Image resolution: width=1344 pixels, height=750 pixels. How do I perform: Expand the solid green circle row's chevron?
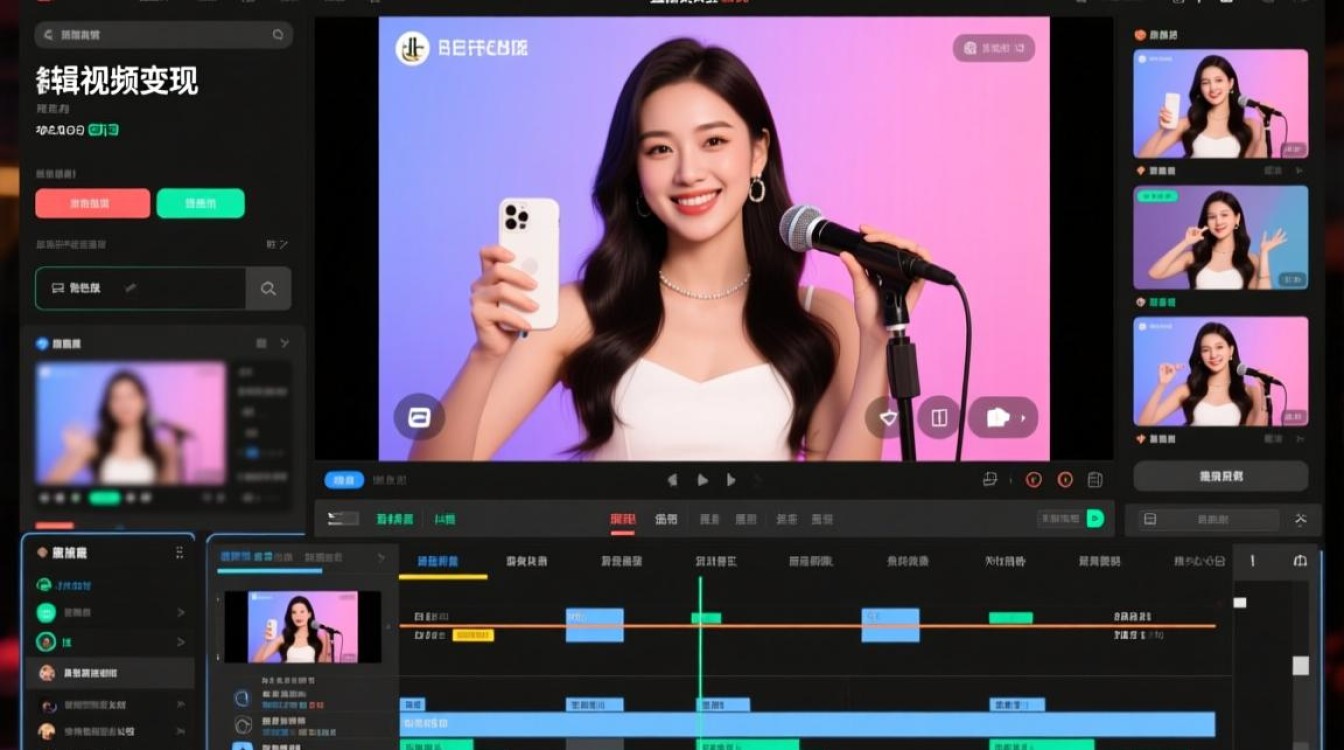181,613
